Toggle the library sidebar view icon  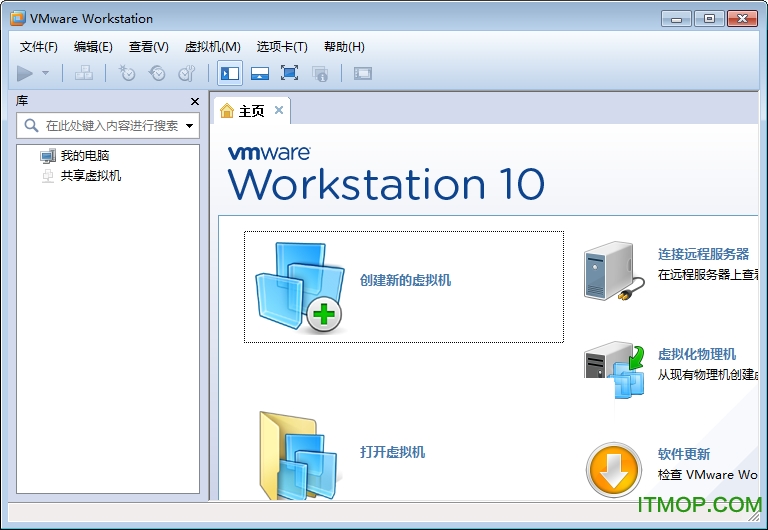pos(230,73)
